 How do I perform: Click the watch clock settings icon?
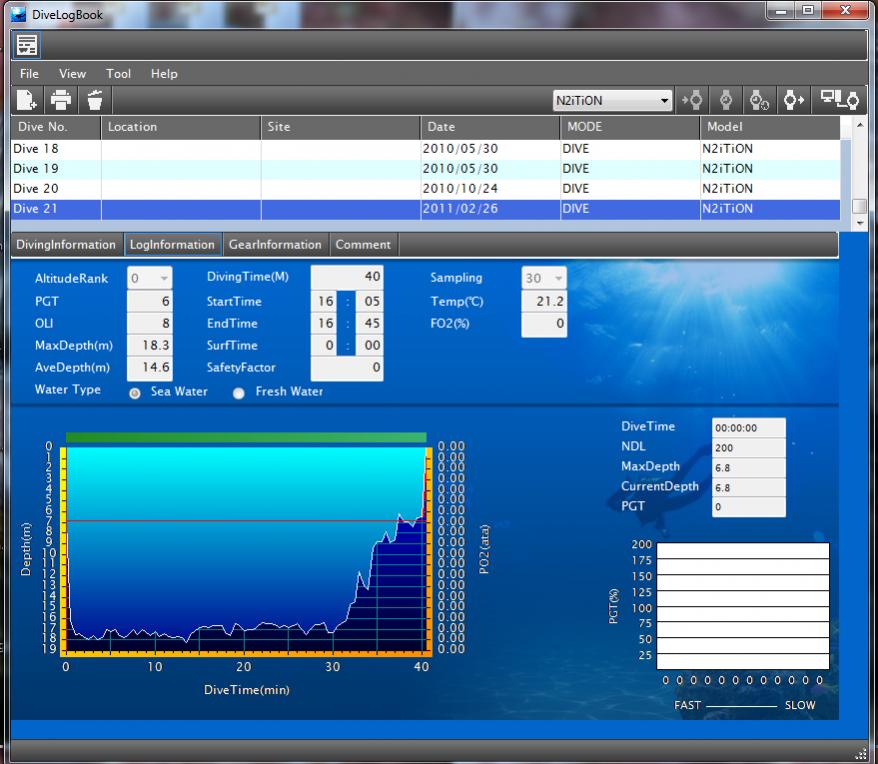759,100
